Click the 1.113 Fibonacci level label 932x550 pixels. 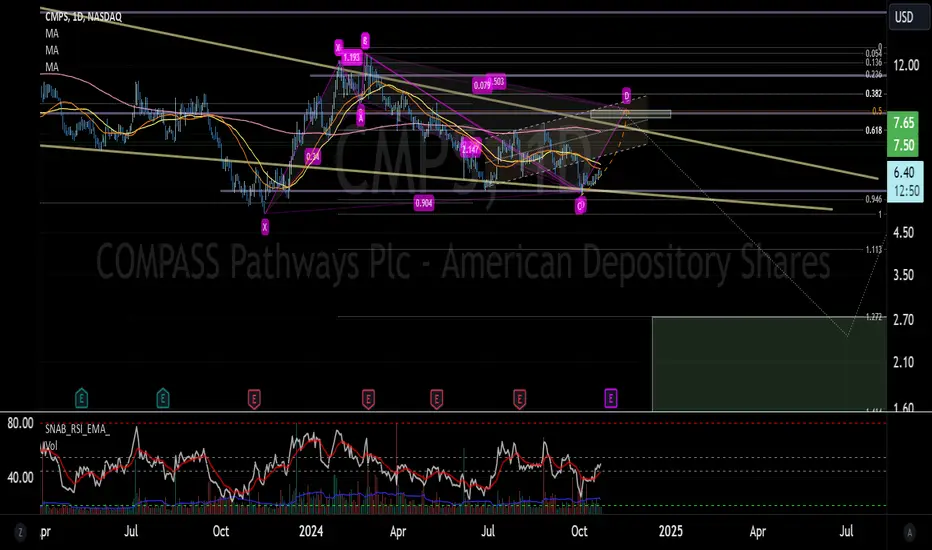point(873,250)
